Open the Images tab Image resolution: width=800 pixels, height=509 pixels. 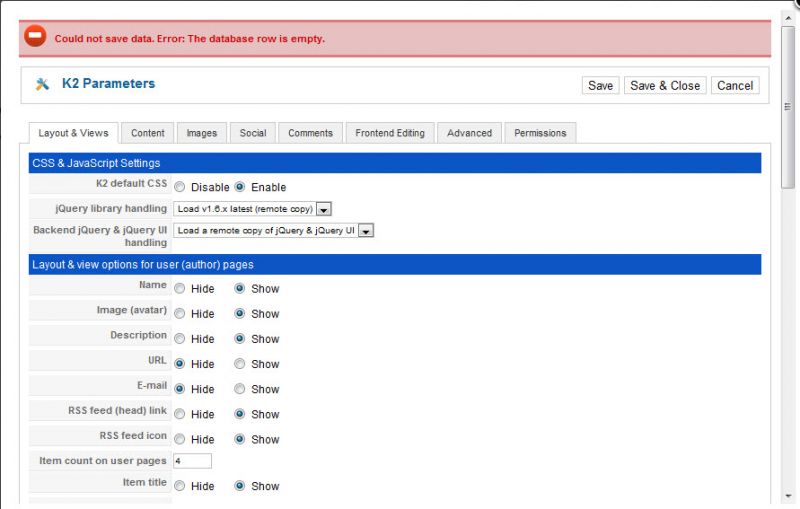tap(202, 133)
